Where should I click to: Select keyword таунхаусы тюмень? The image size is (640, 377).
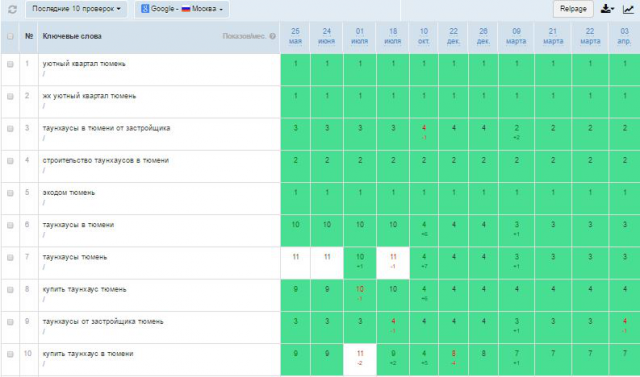click(x=75, y=257)
